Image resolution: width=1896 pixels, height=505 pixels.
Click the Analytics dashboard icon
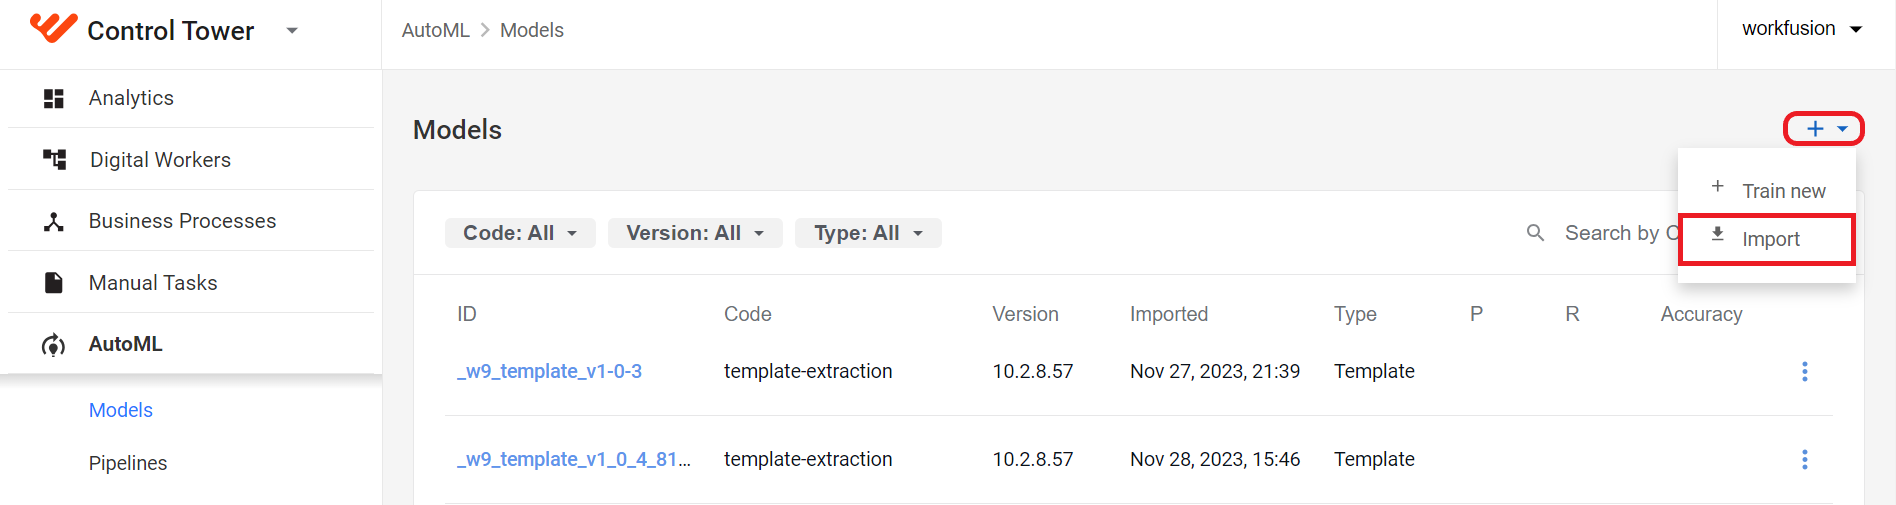pyautogui.click(x=54, y=98)
